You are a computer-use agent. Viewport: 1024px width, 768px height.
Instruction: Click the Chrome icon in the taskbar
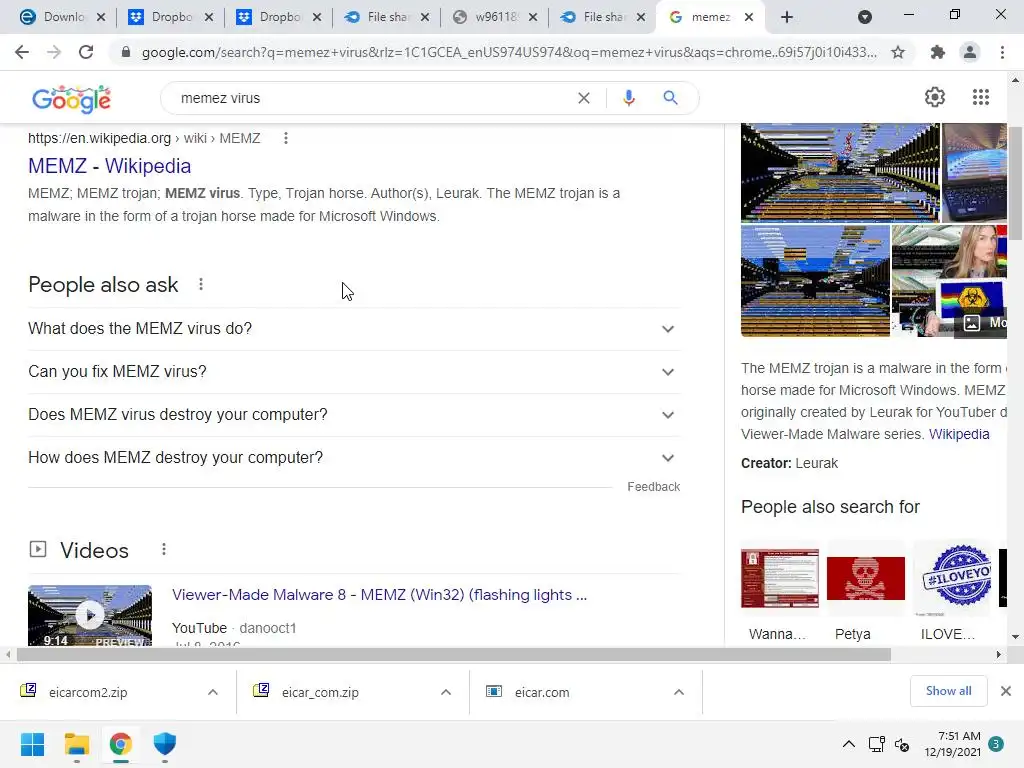[121, 744]
